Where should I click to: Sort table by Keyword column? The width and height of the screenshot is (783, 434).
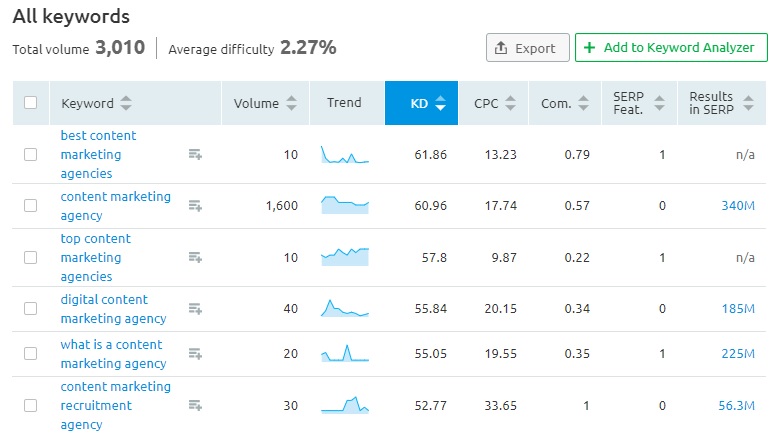tap(96, 103)
